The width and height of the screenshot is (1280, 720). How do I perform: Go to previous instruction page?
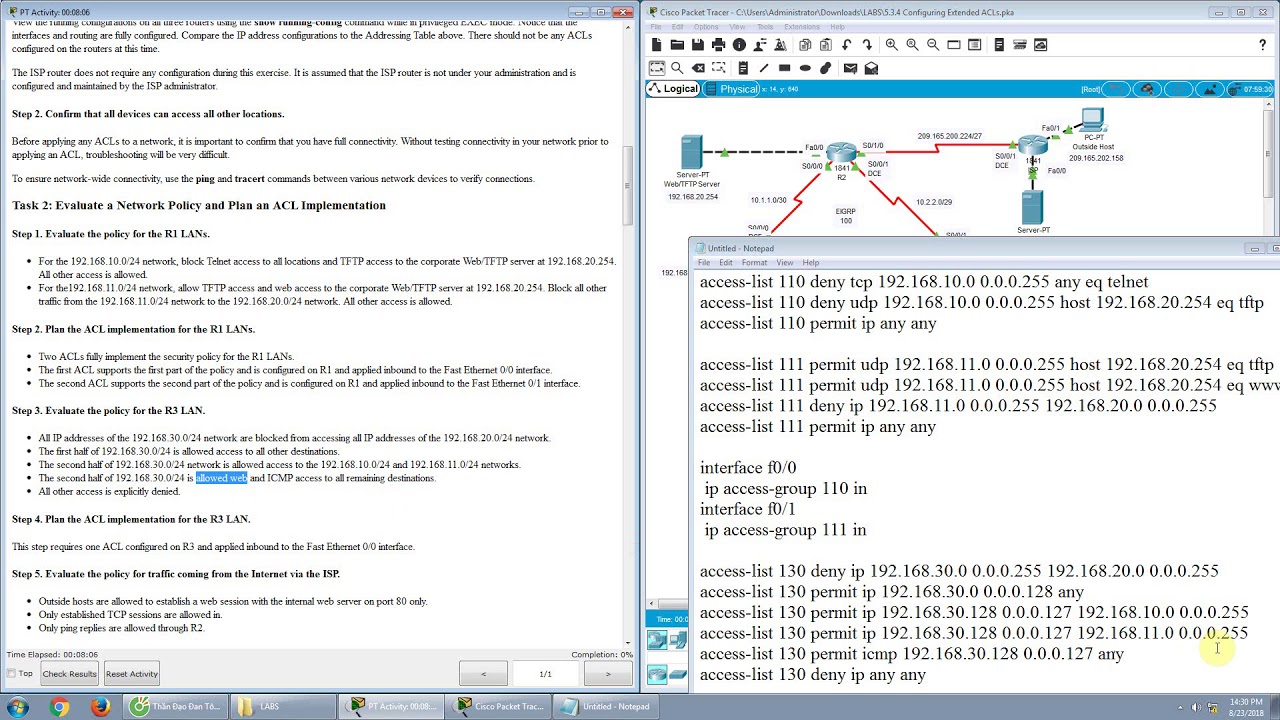tap(483, 674)
